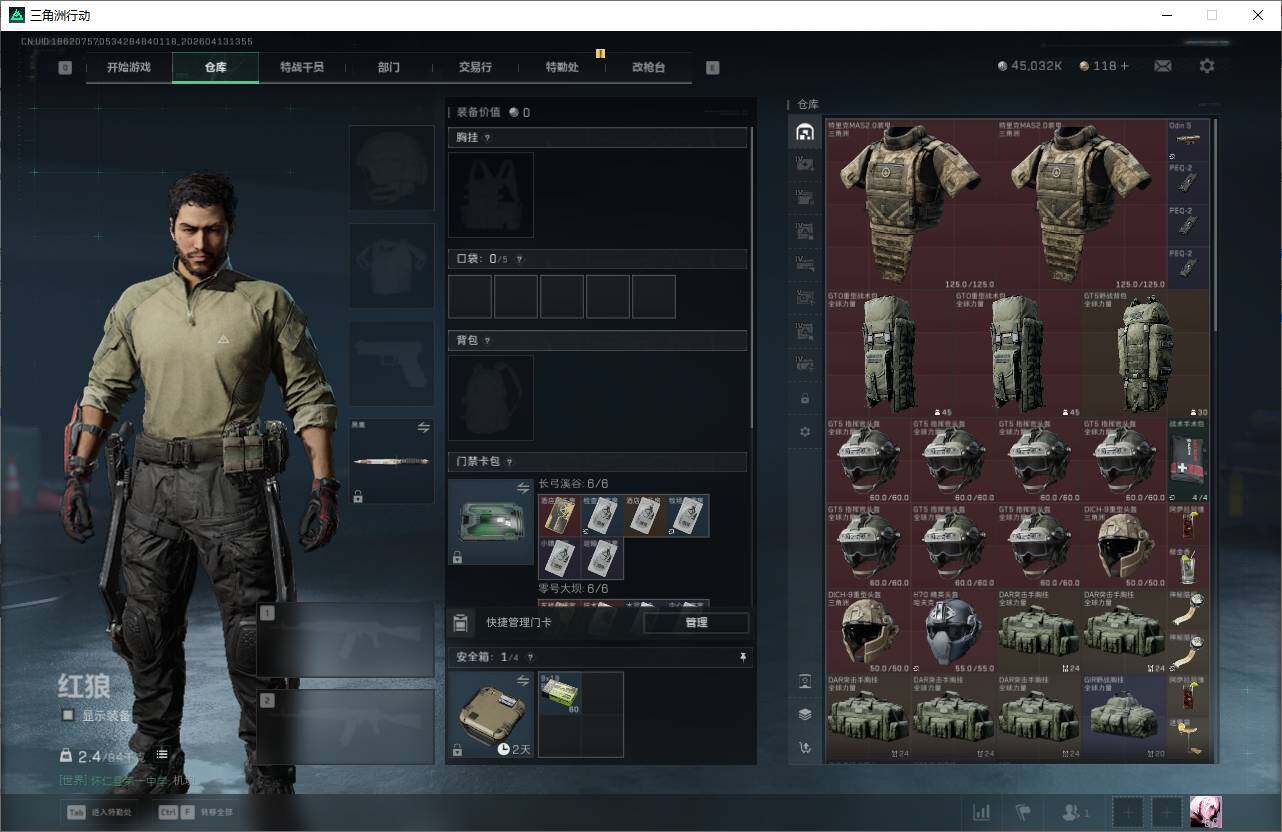Select empty primary weapon slot 2
This screenshot has height=832, width=1282.
345,727
